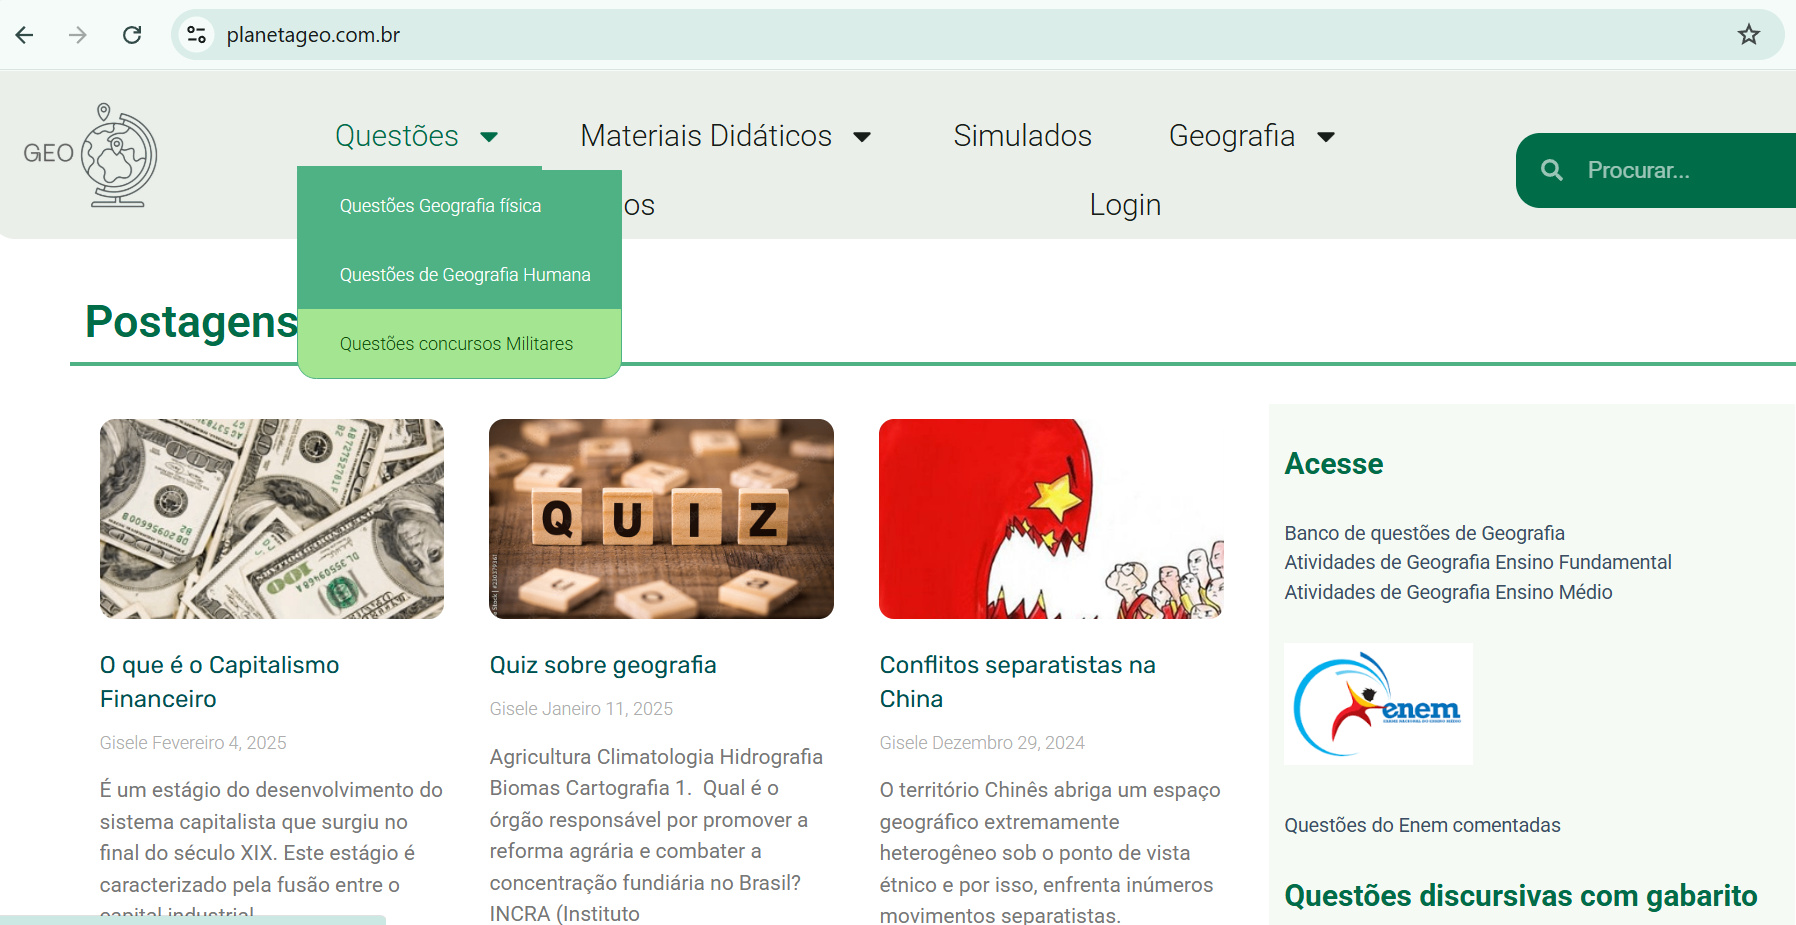Click the GEO globe logo
Screen dimensions: 1796x925
[x=92, y=154]
